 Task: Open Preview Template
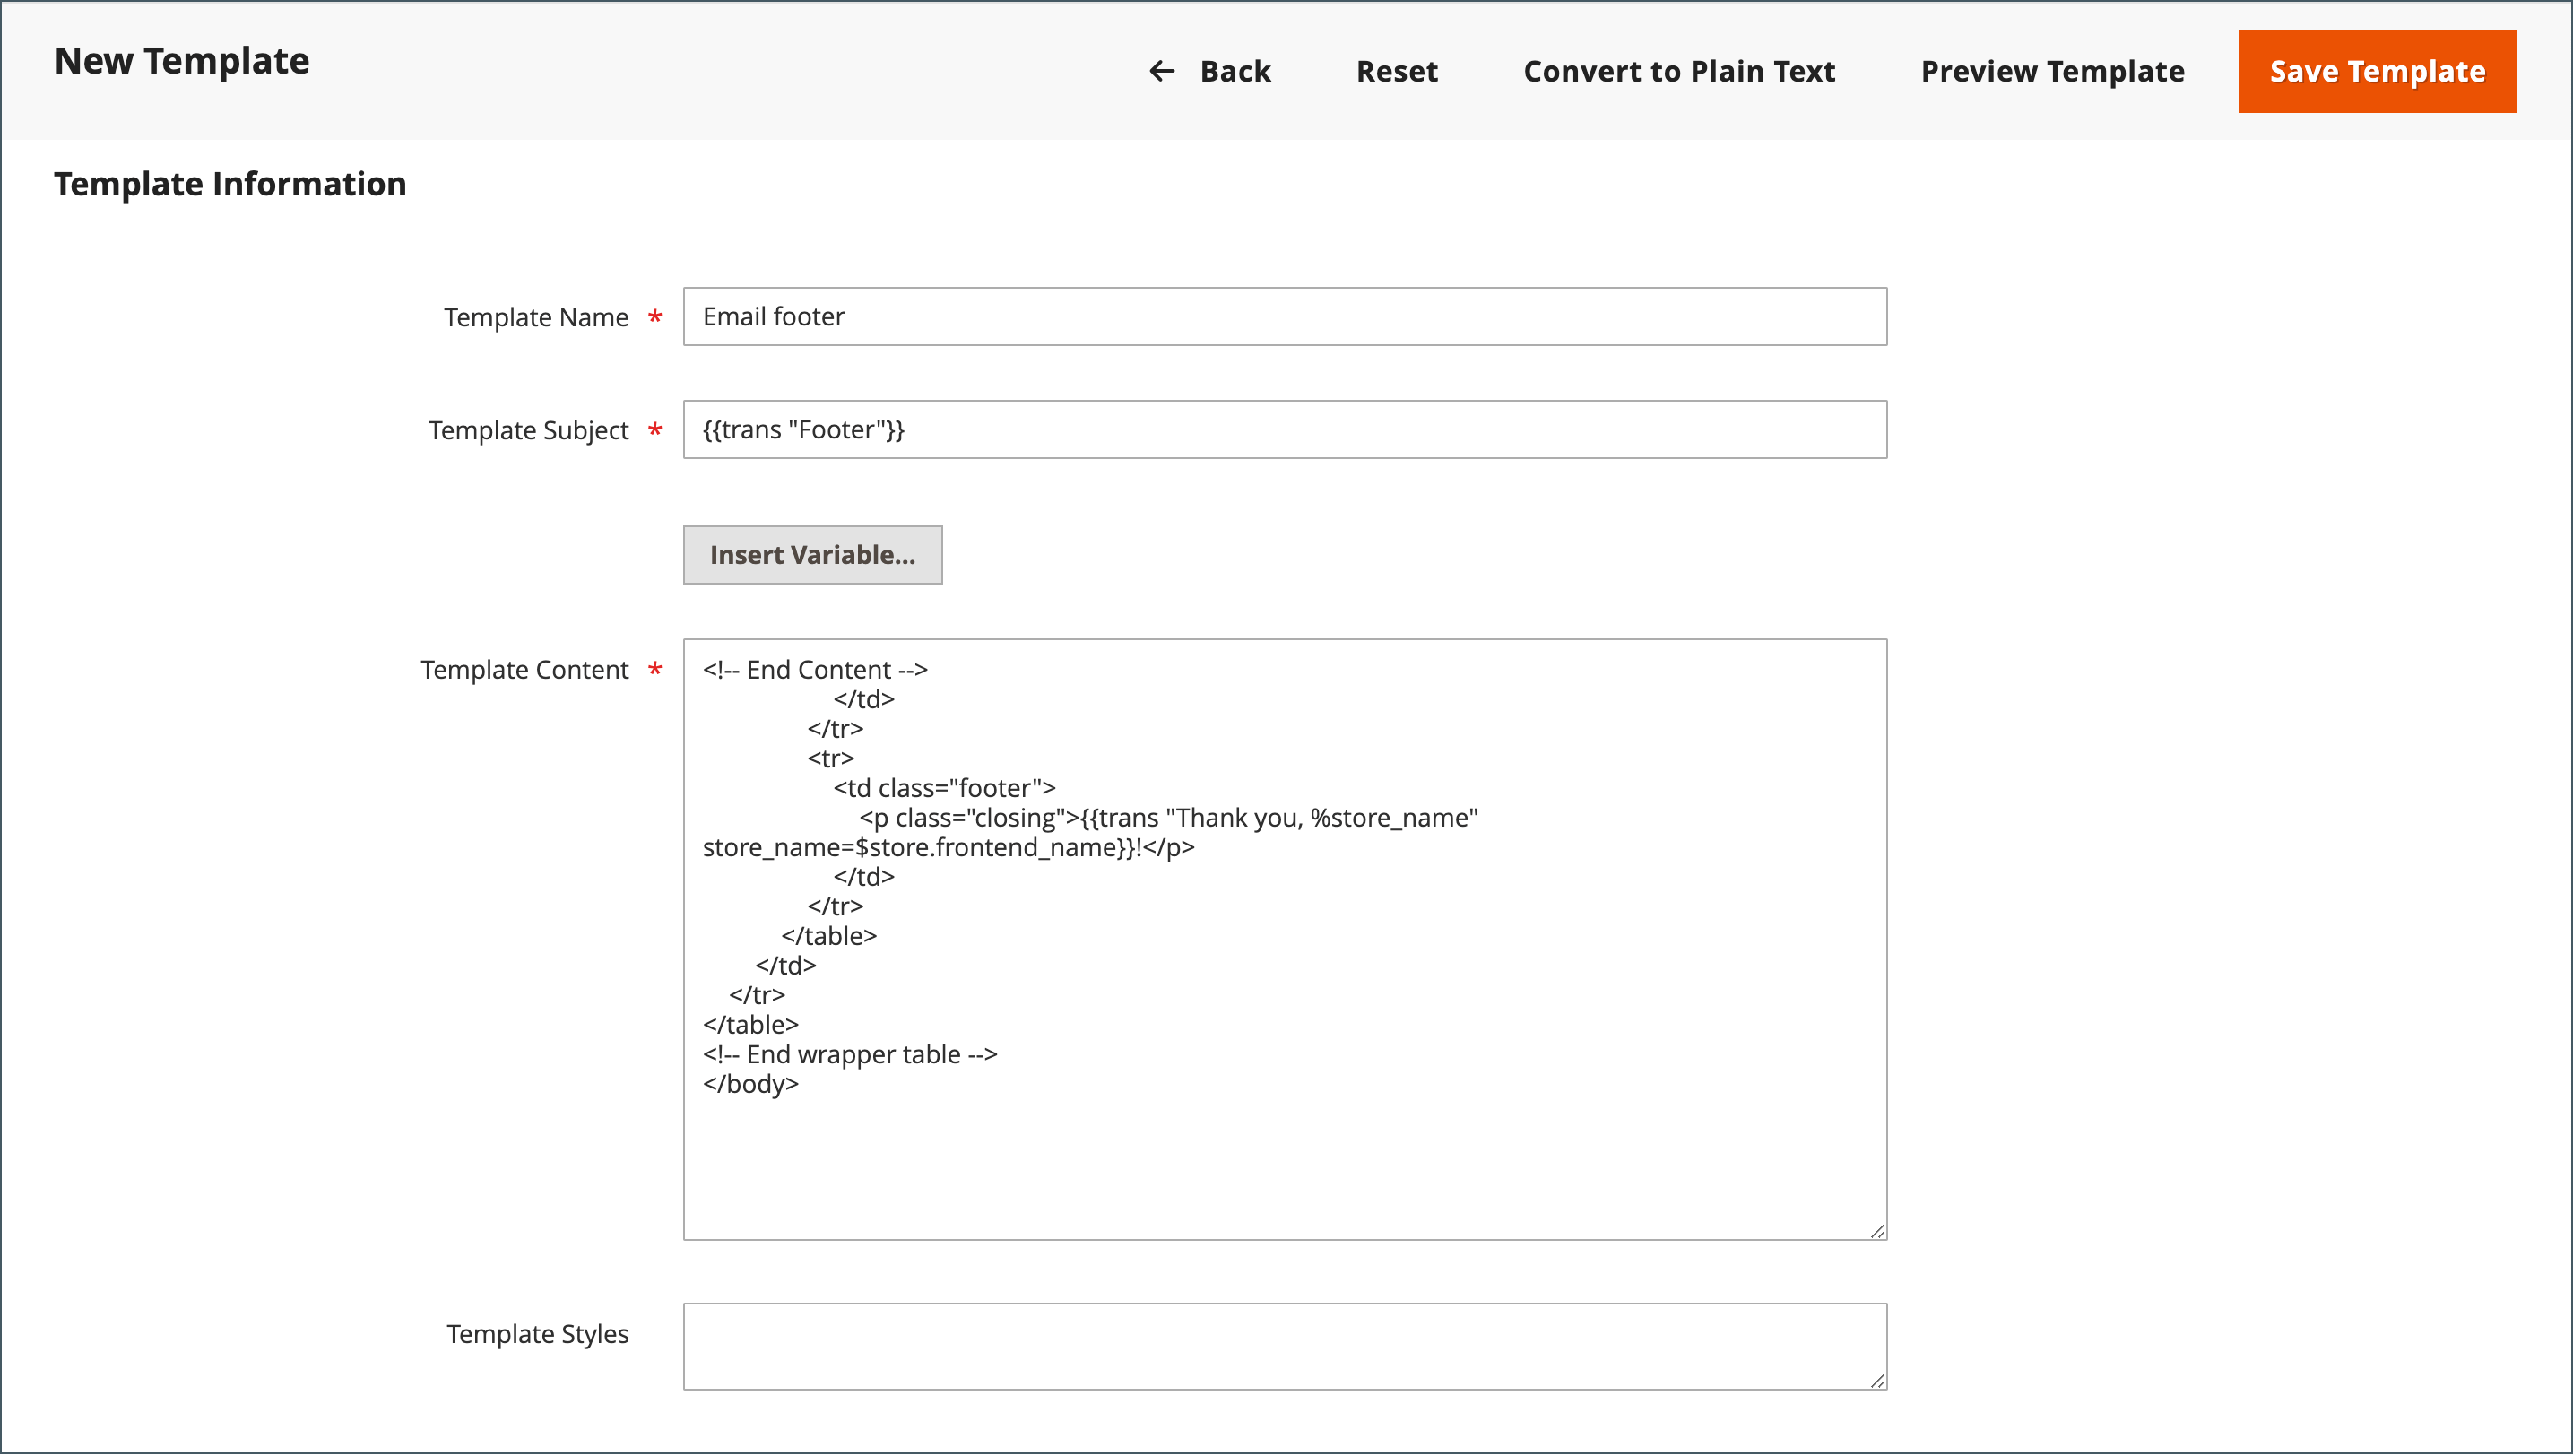tap(2052, 71)
